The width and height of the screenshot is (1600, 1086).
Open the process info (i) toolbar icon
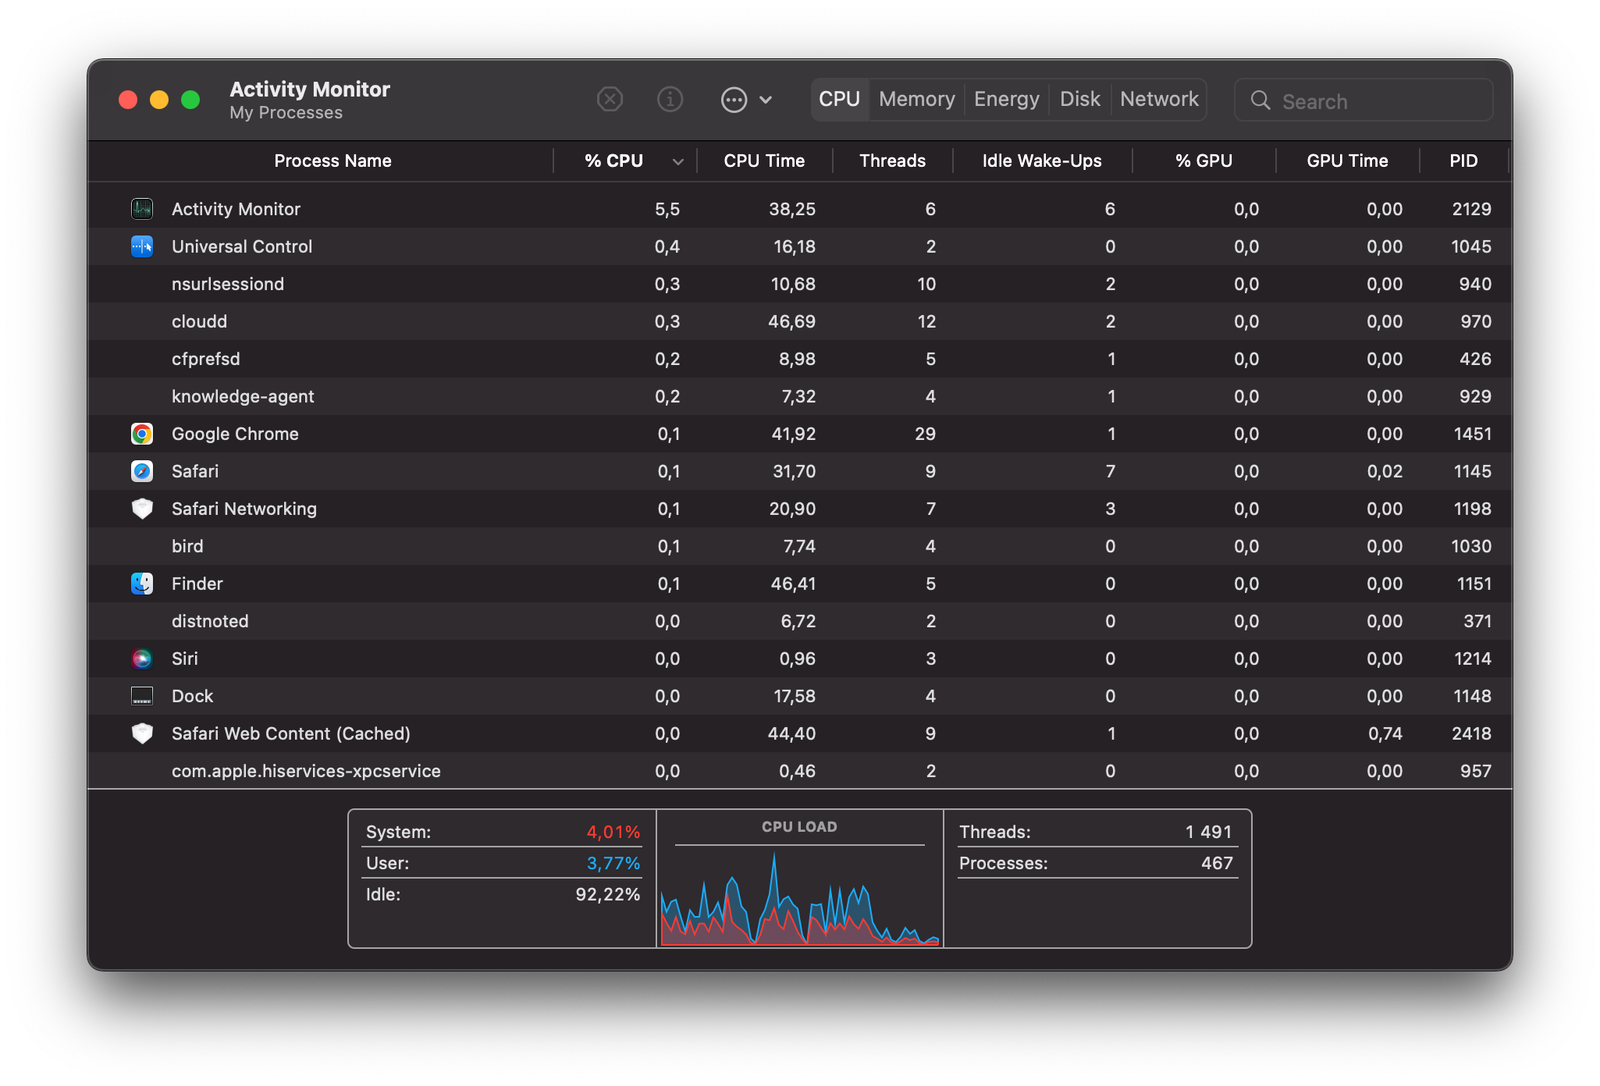click(670, 99)
